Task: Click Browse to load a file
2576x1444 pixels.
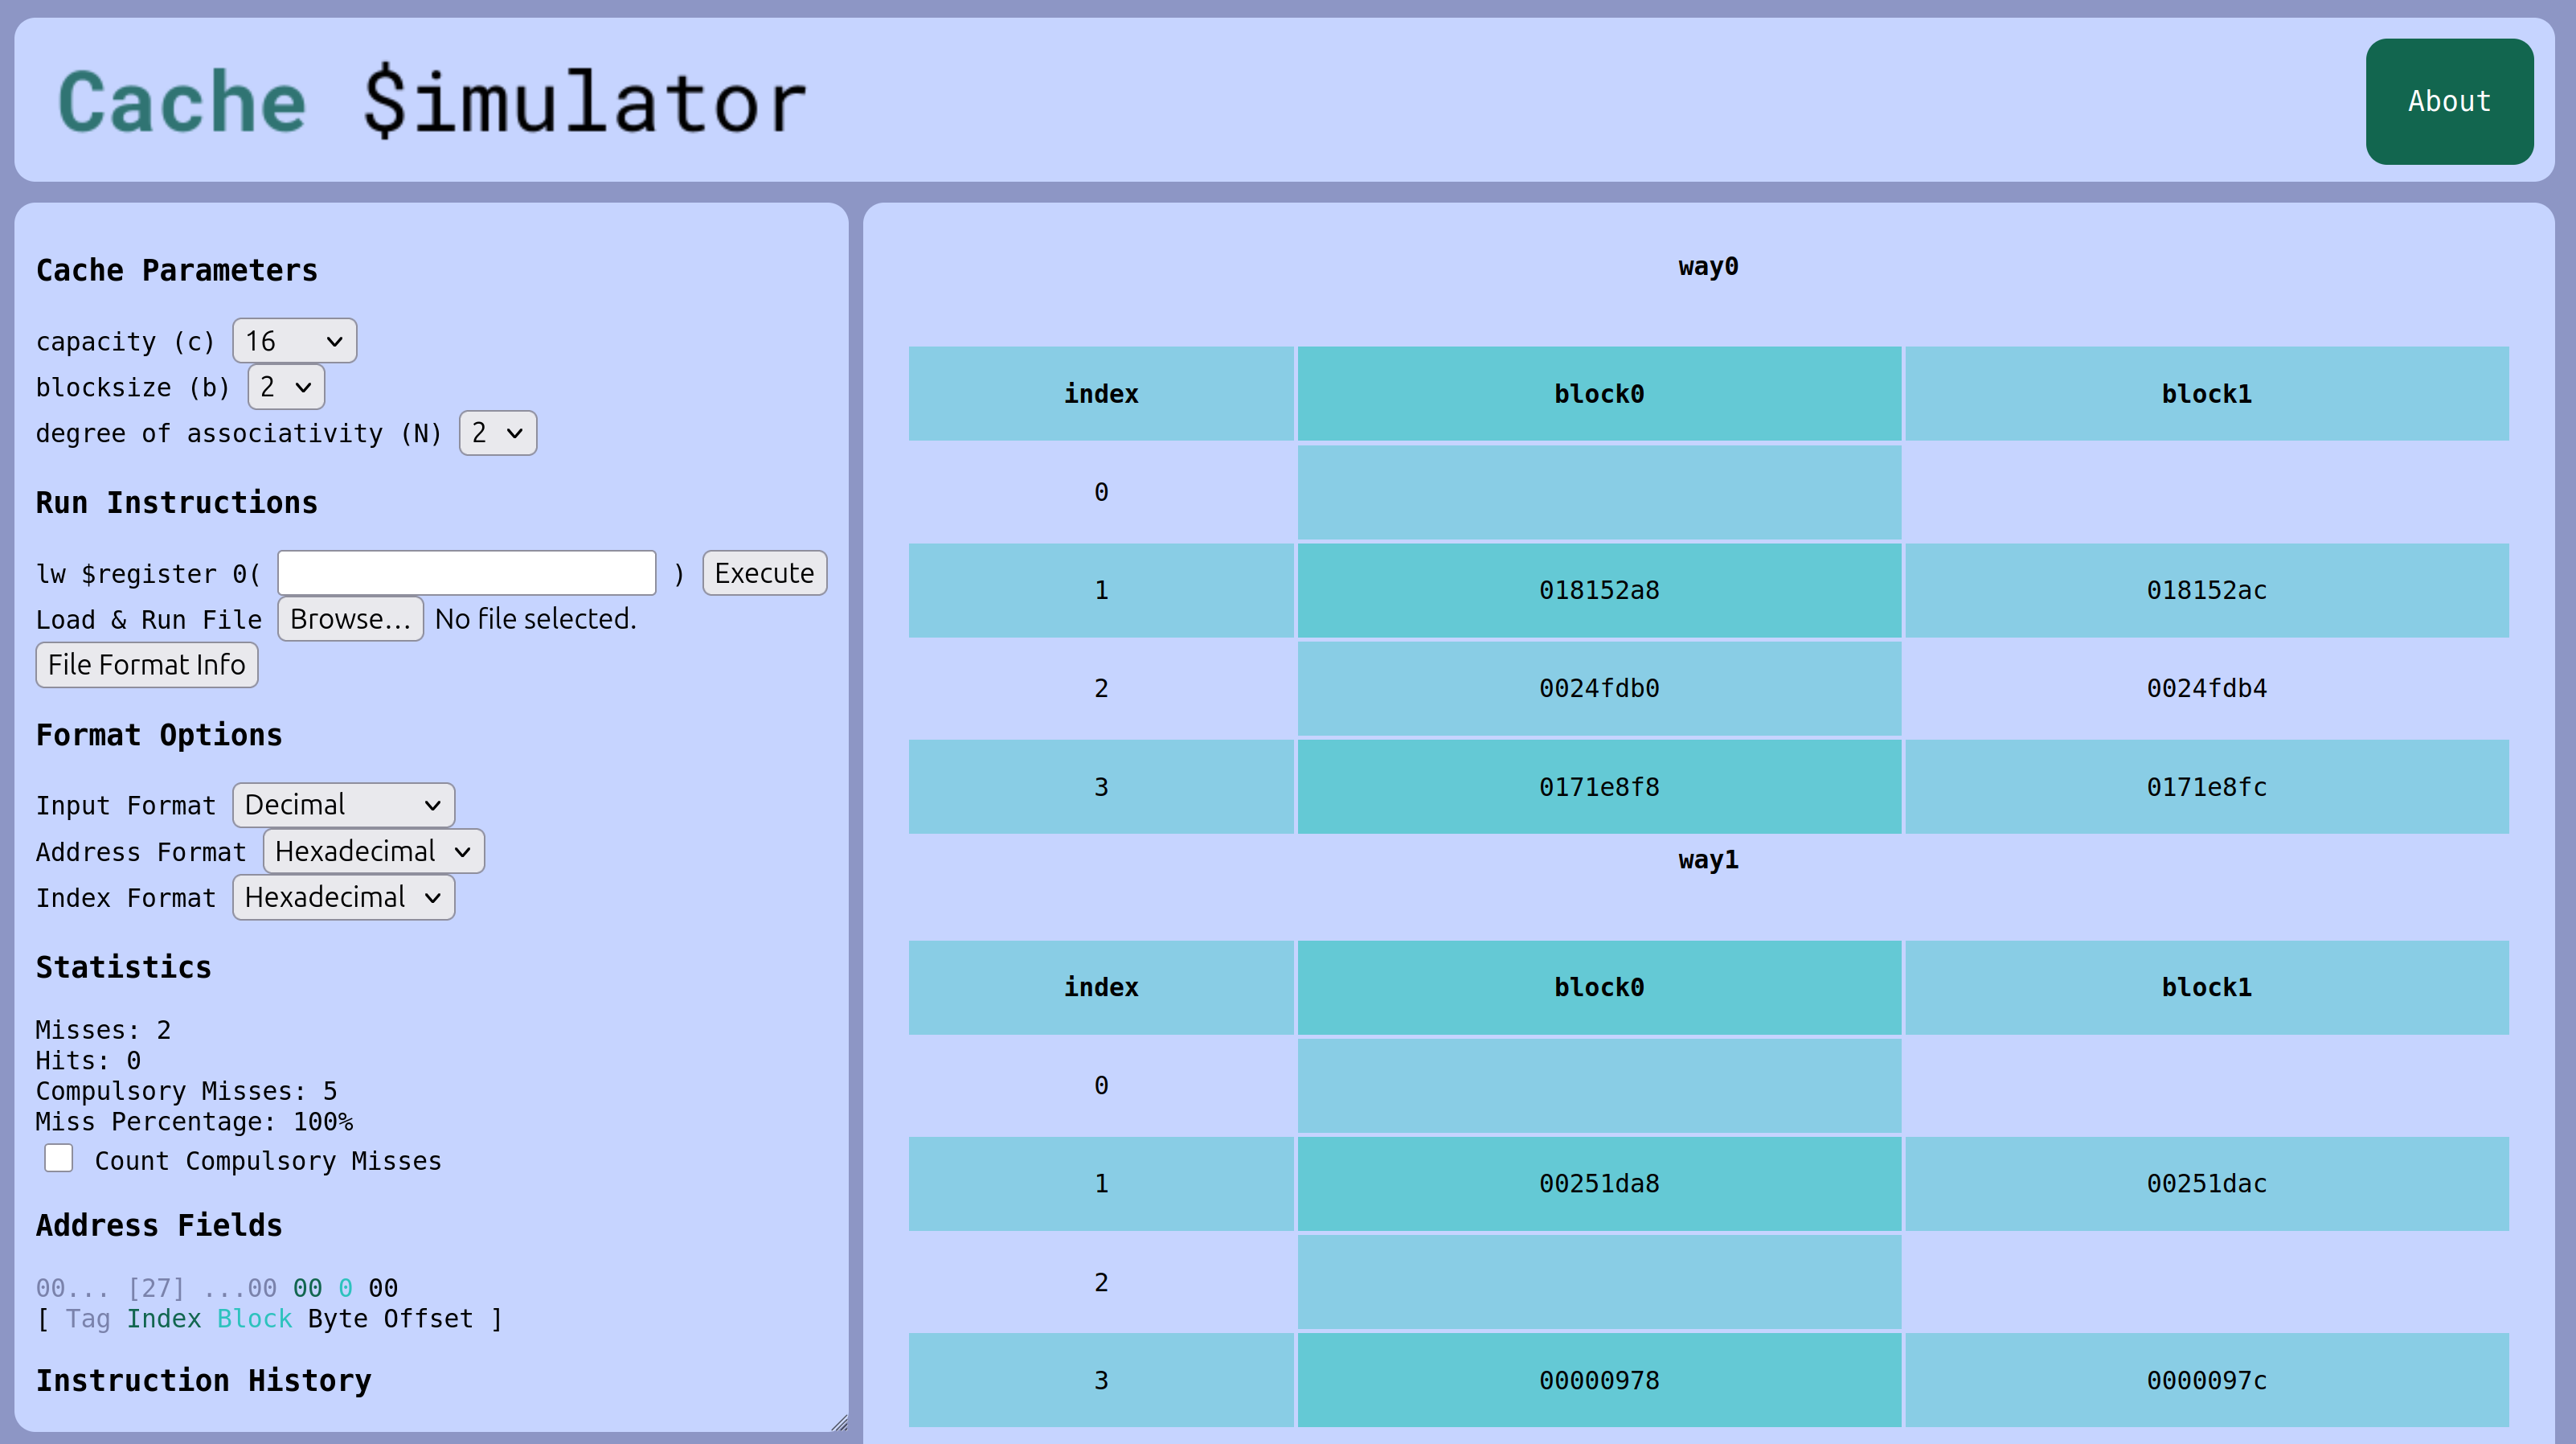Action: 350,619
